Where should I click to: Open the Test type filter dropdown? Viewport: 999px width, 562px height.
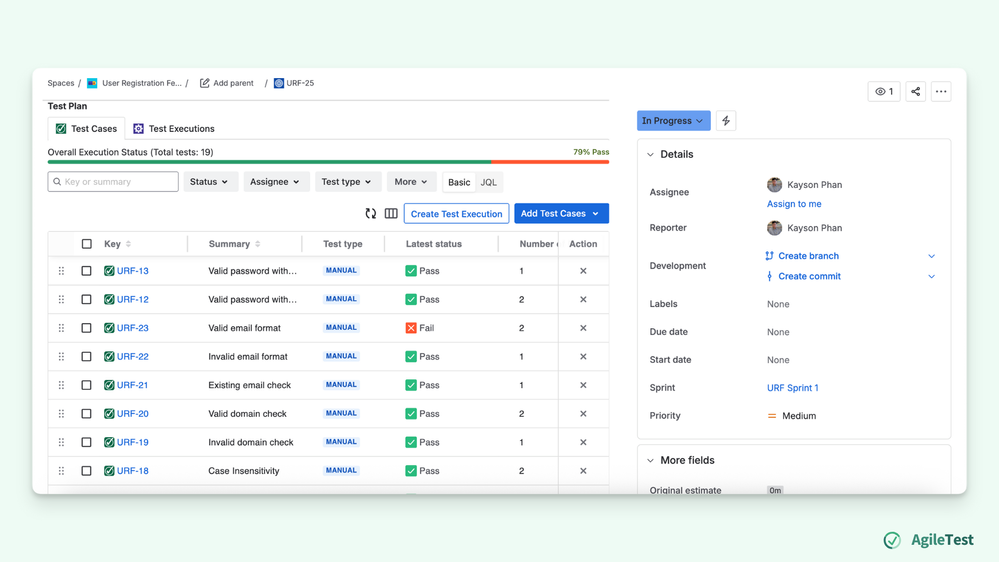pyautogui.click(x=347, y=182)
